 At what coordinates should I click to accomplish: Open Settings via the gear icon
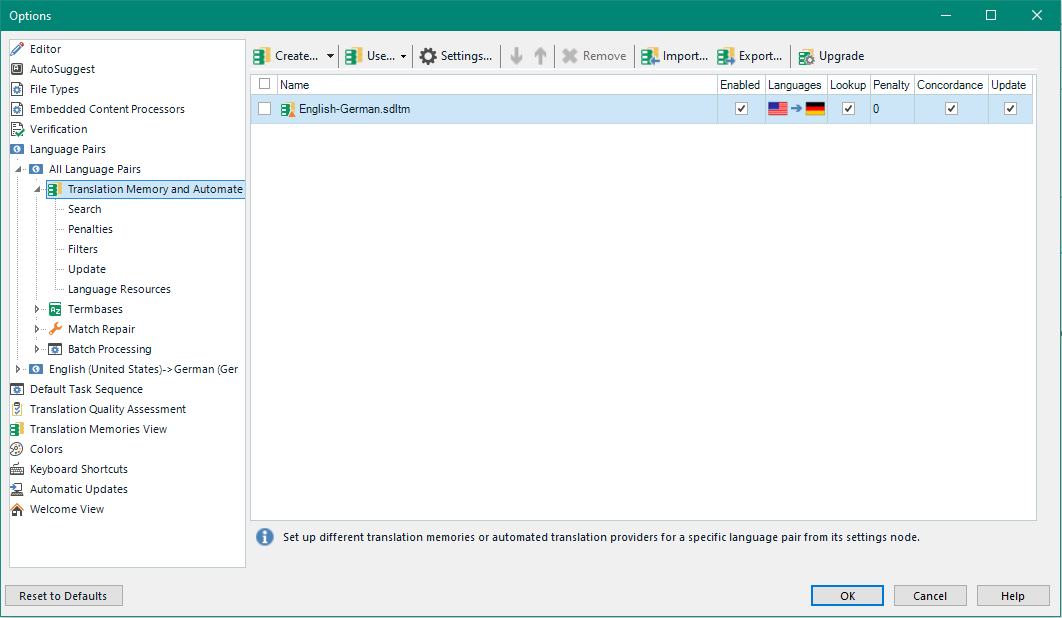coord(428,56)
